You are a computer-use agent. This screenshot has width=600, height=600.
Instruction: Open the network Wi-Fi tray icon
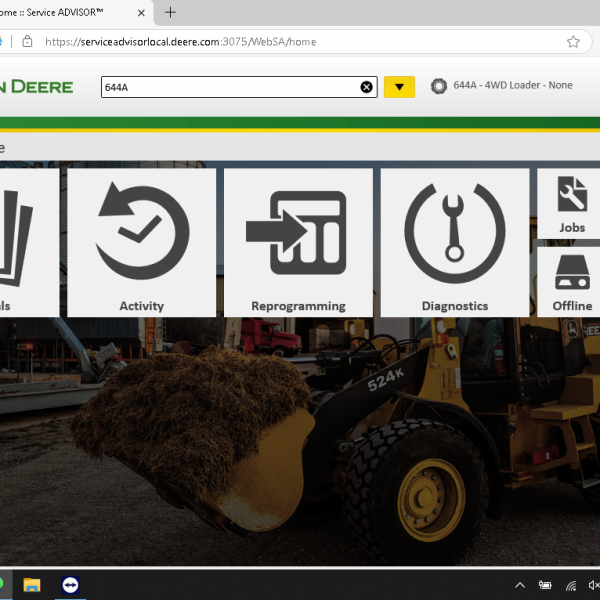coord(571,585)
